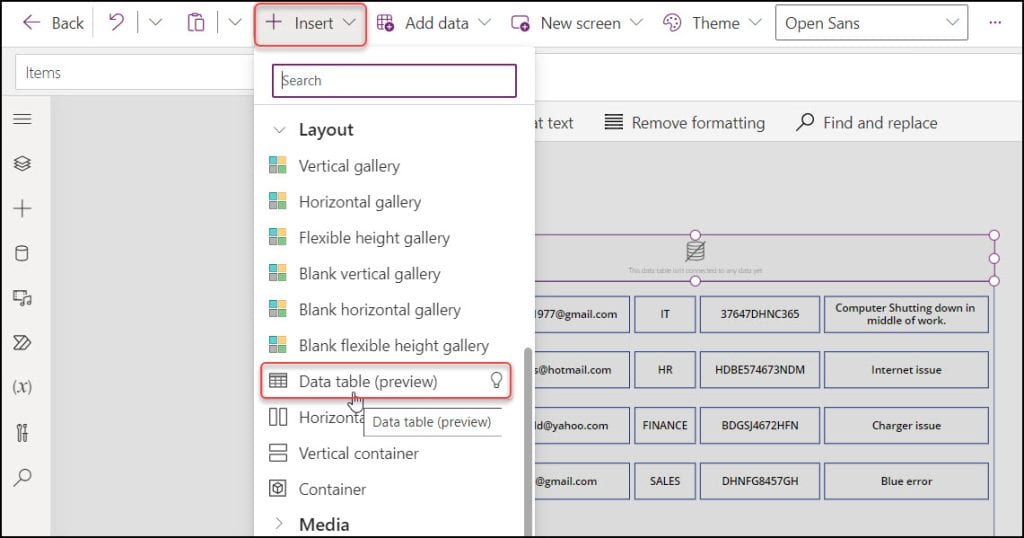Insert a Vertical gallery

click(x=349, y=166)
